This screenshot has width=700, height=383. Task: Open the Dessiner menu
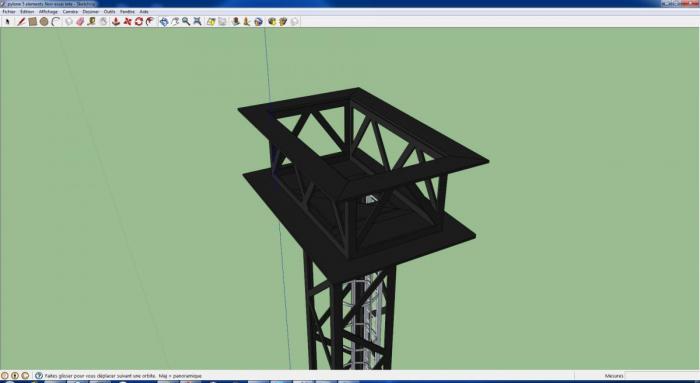pyautogui.click(x=91, y=12)
